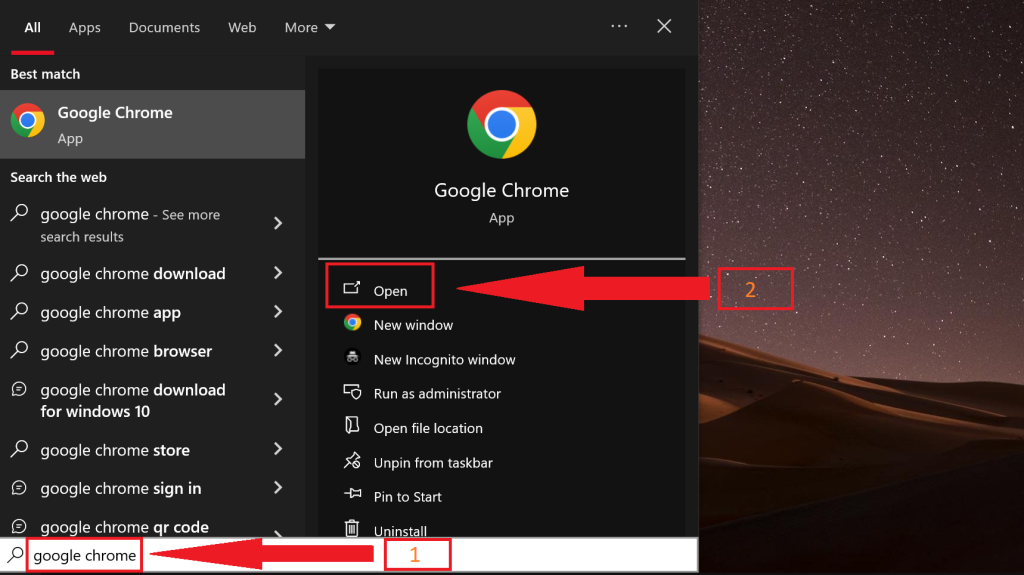Click the Uninstall trash can icon
The height and width of the screenshot is (575, 1024).
tap(352, 528)
